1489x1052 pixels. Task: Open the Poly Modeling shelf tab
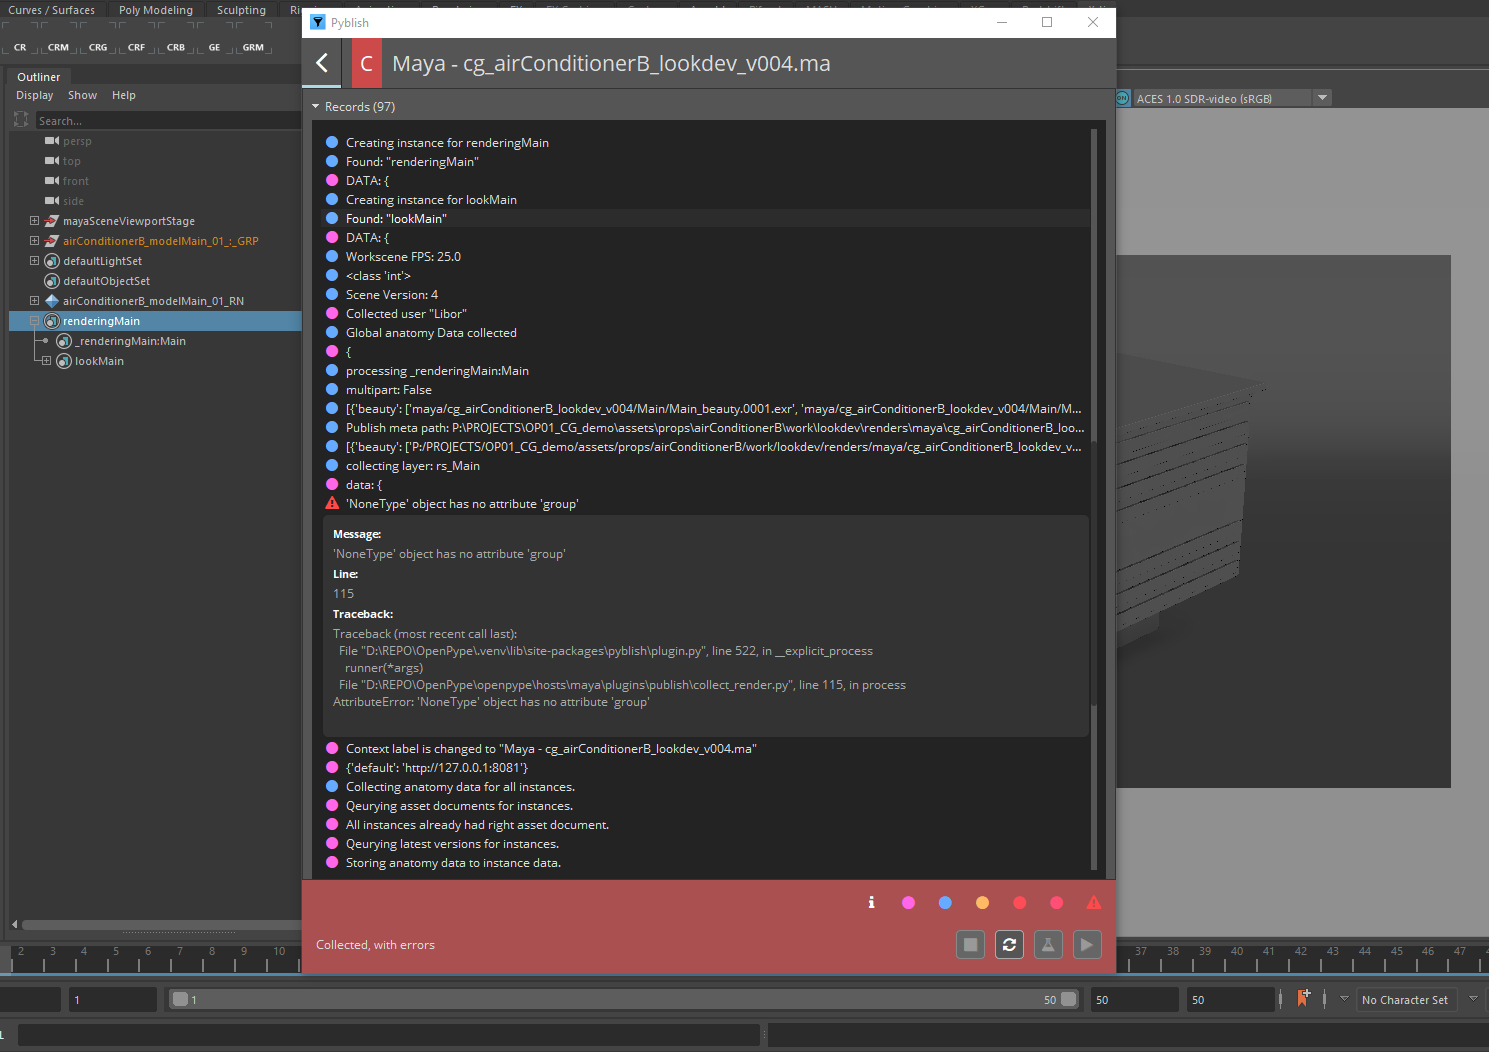pyautogui.click(x=156, y=10)
